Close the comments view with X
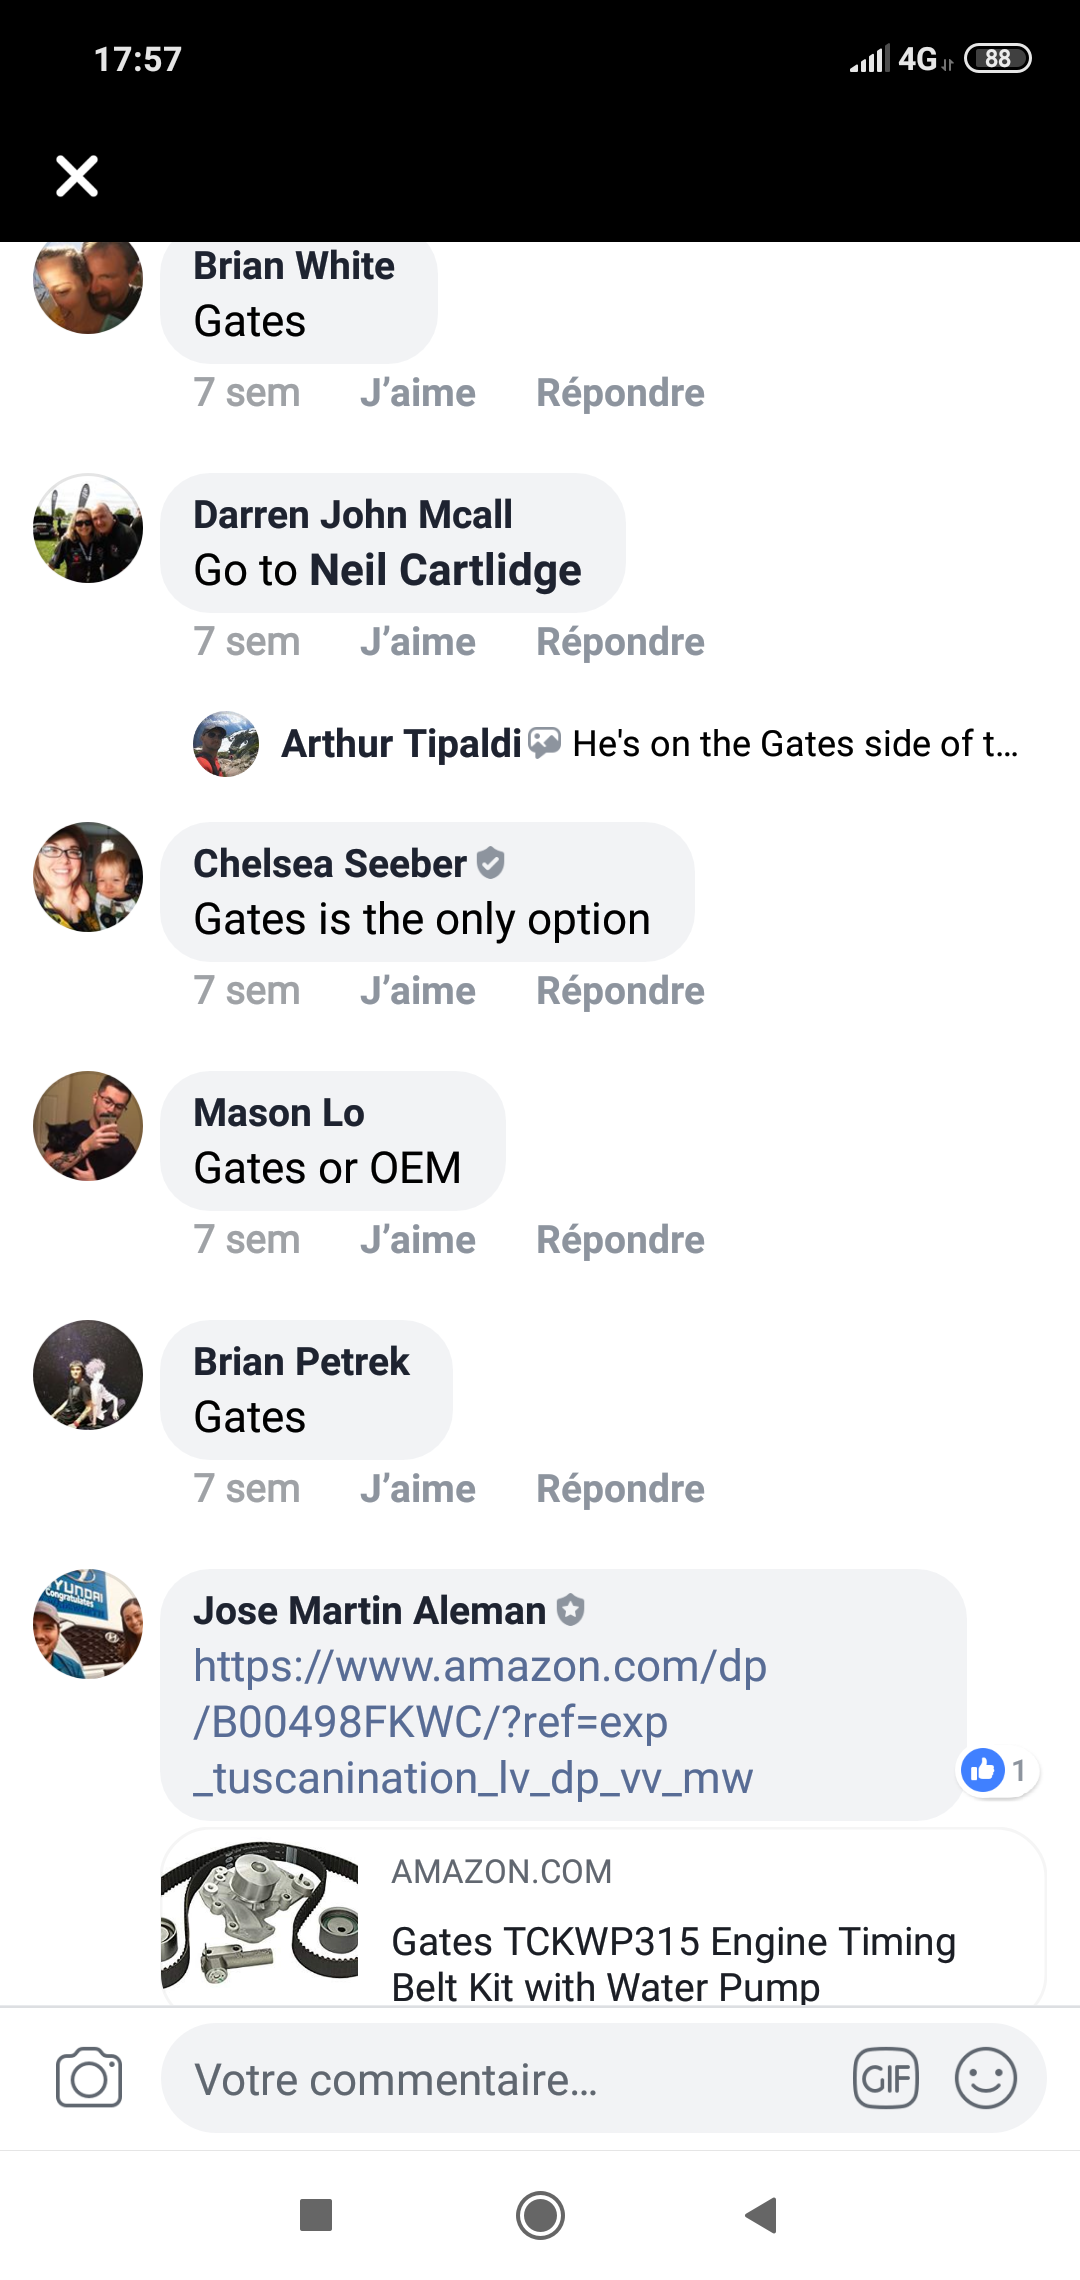Viewport: 1080px width, 2280px height. point(77,176)
